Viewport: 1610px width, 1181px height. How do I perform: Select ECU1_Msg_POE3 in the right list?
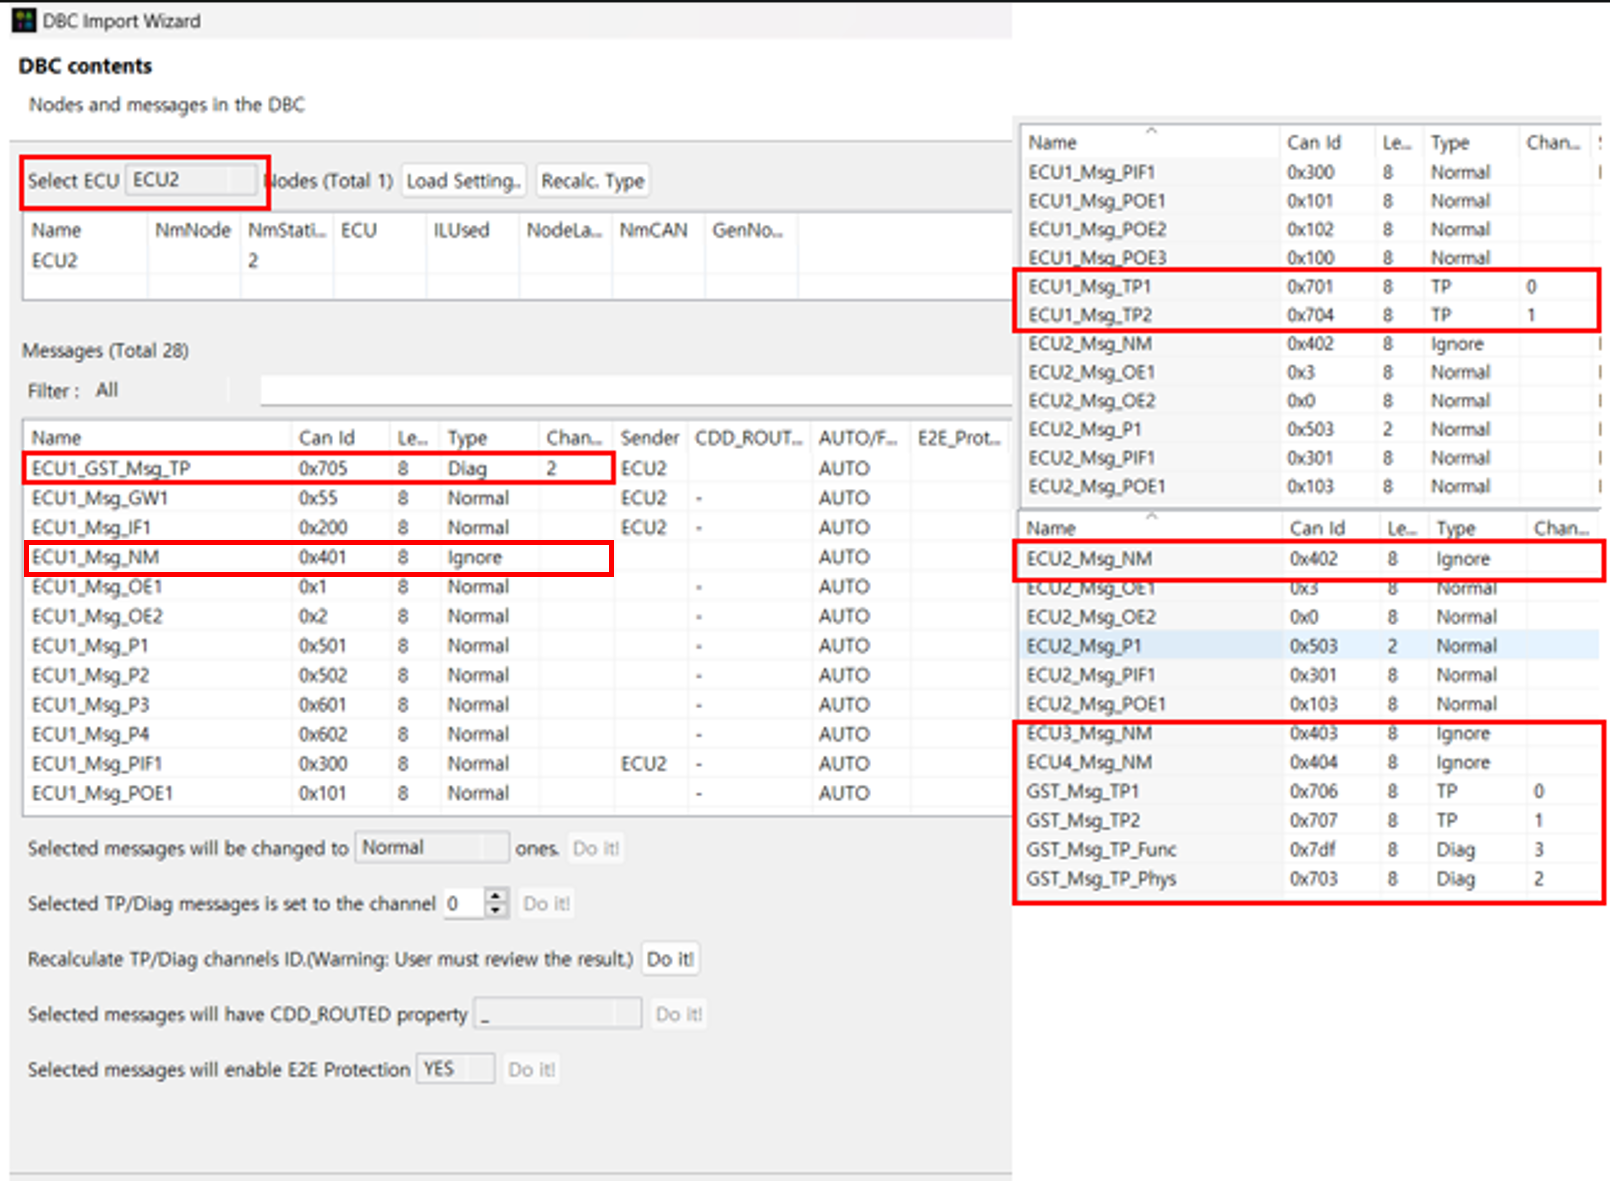click(x=1310, y=257)
